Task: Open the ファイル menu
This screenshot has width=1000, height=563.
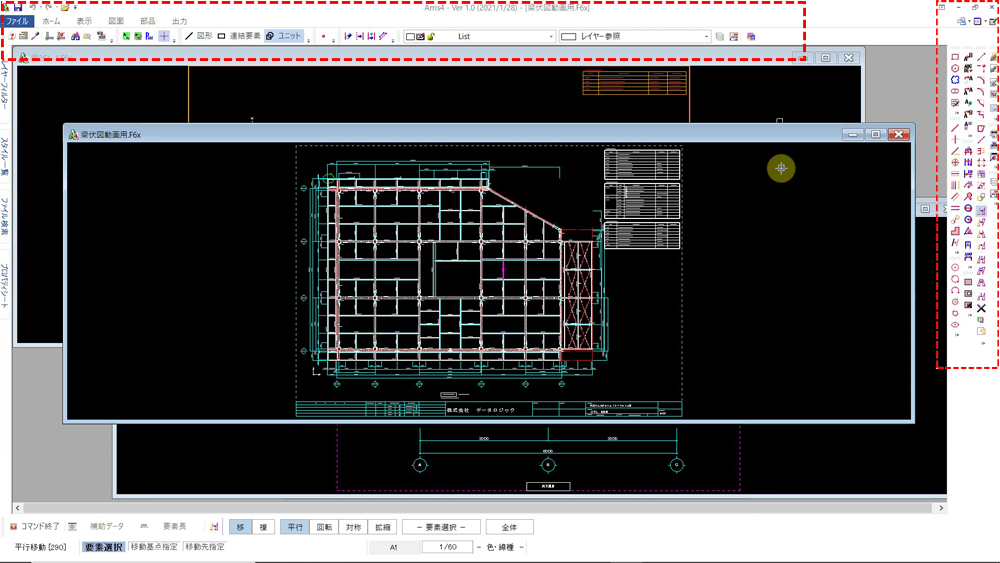Action: pos(17,21)
